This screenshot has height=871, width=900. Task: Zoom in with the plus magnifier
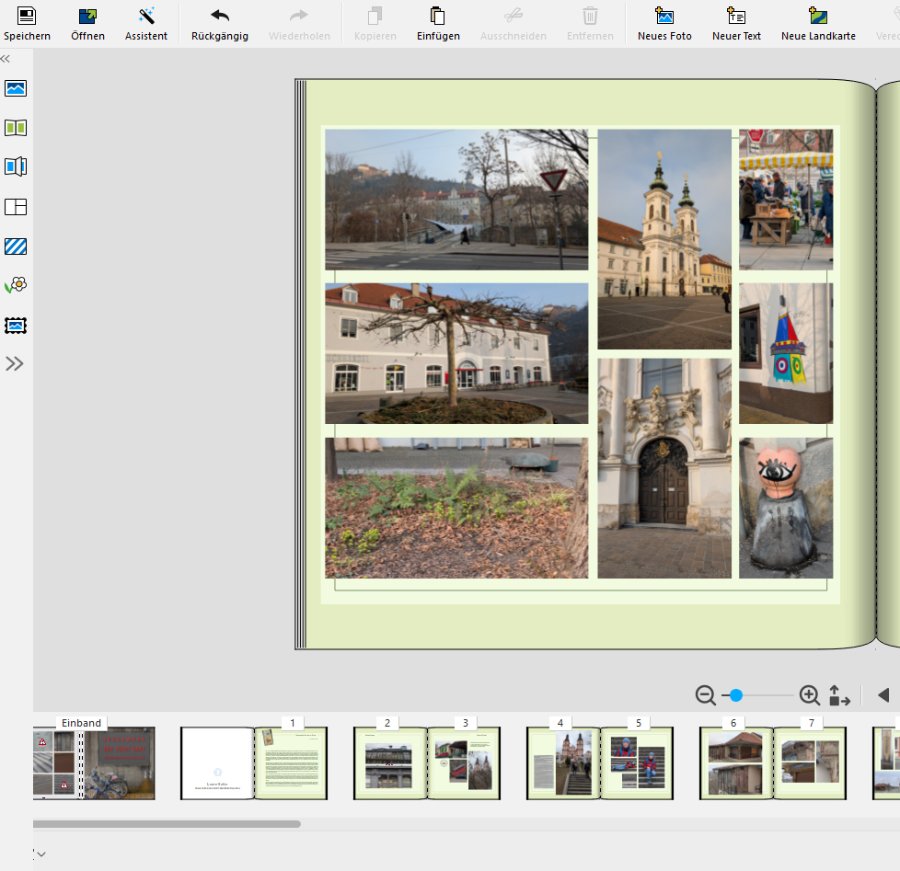pos(809,695)
